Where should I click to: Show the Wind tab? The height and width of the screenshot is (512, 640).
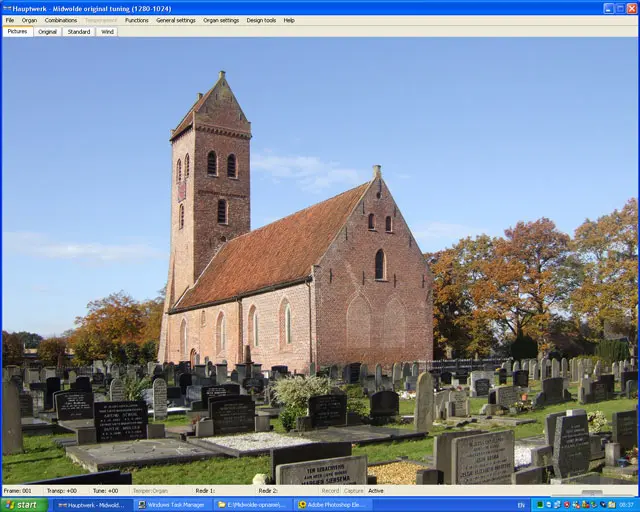107,32
